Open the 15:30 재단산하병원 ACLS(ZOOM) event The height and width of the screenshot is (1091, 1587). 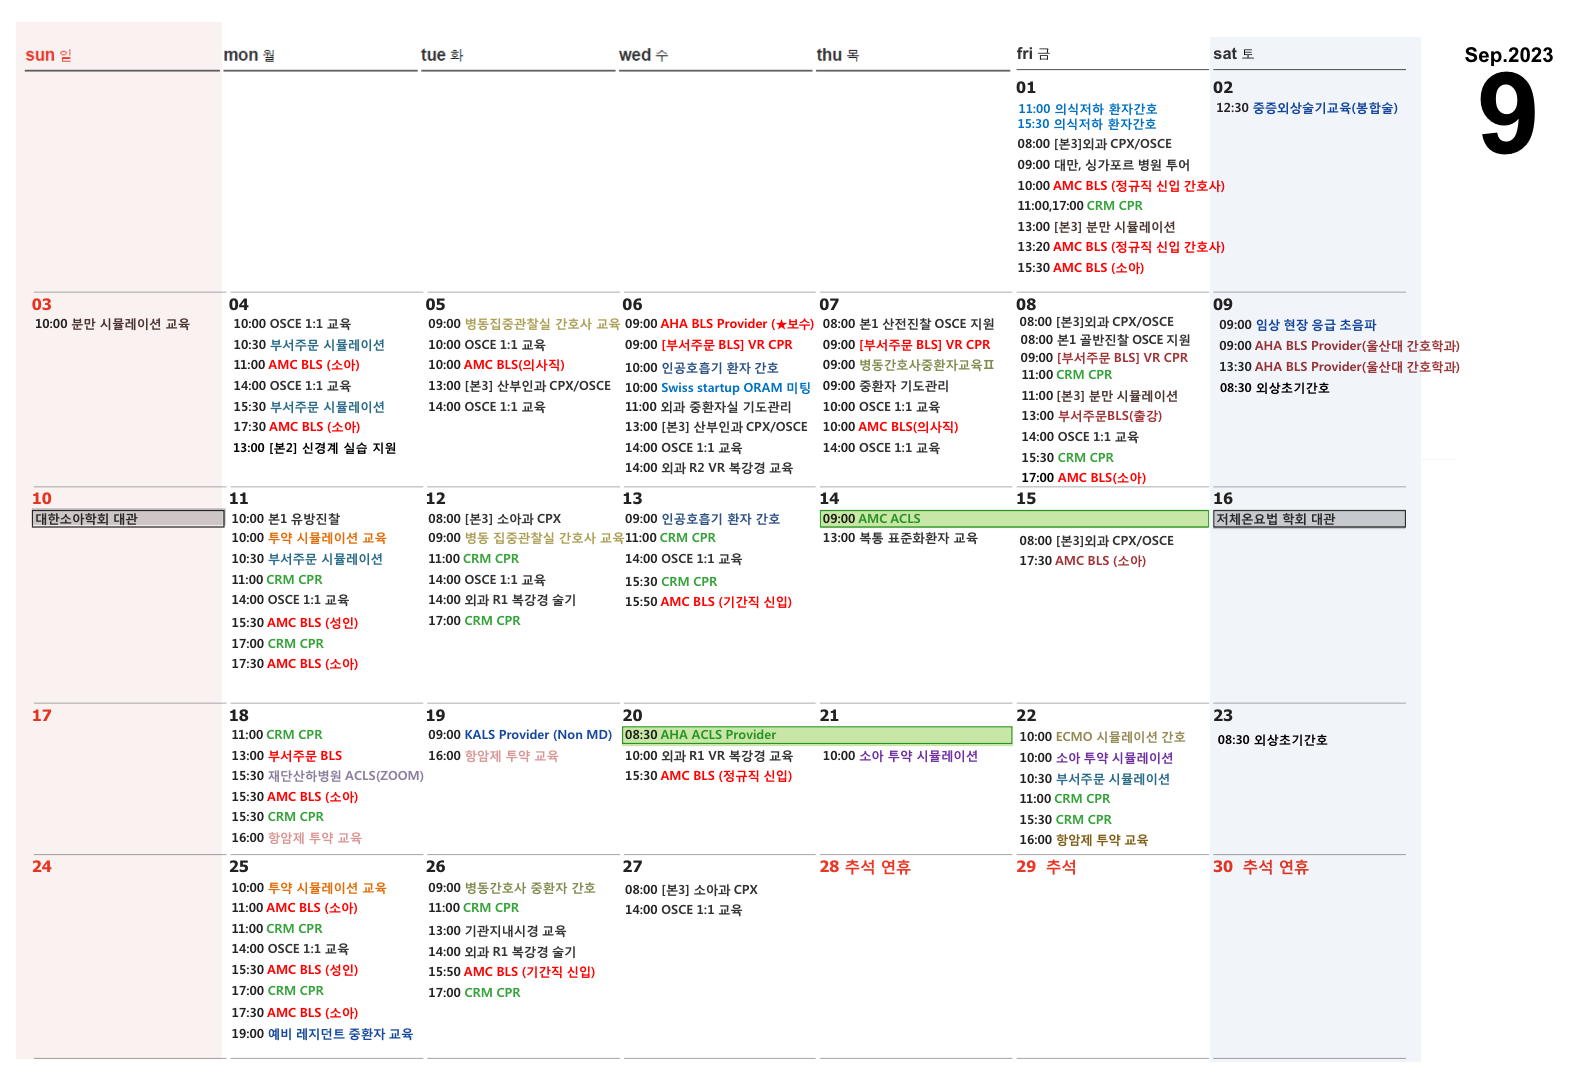(327, 776)
